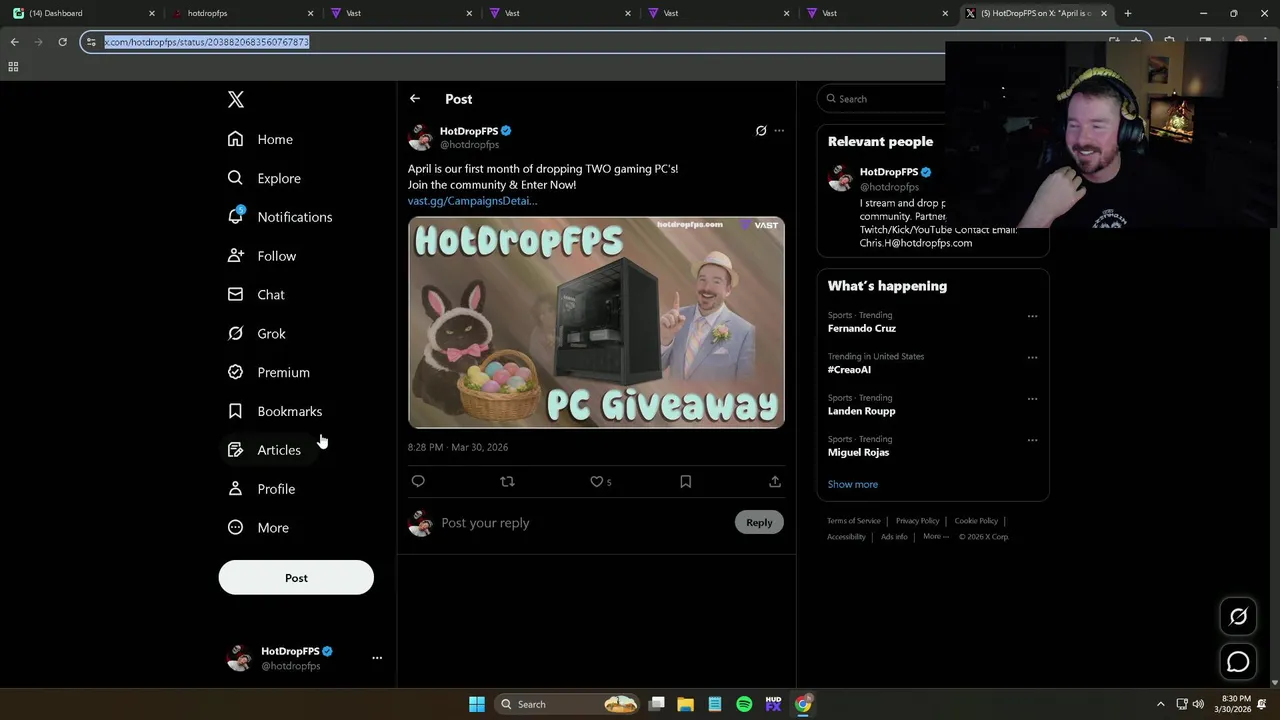The width and height of the screenshot is (1280, 720).
Task: Open a new browser tab
Action: pos(1128,13)
